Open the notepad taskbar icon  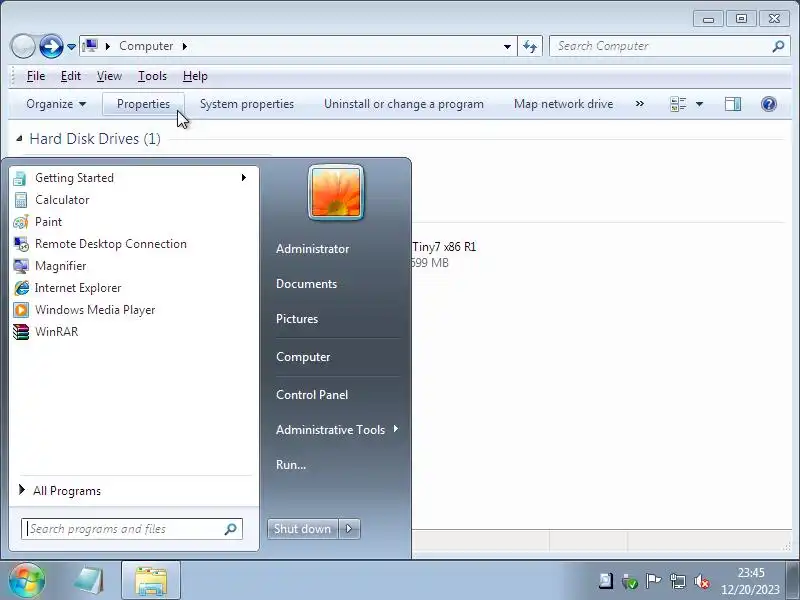[x=89, y=581]
